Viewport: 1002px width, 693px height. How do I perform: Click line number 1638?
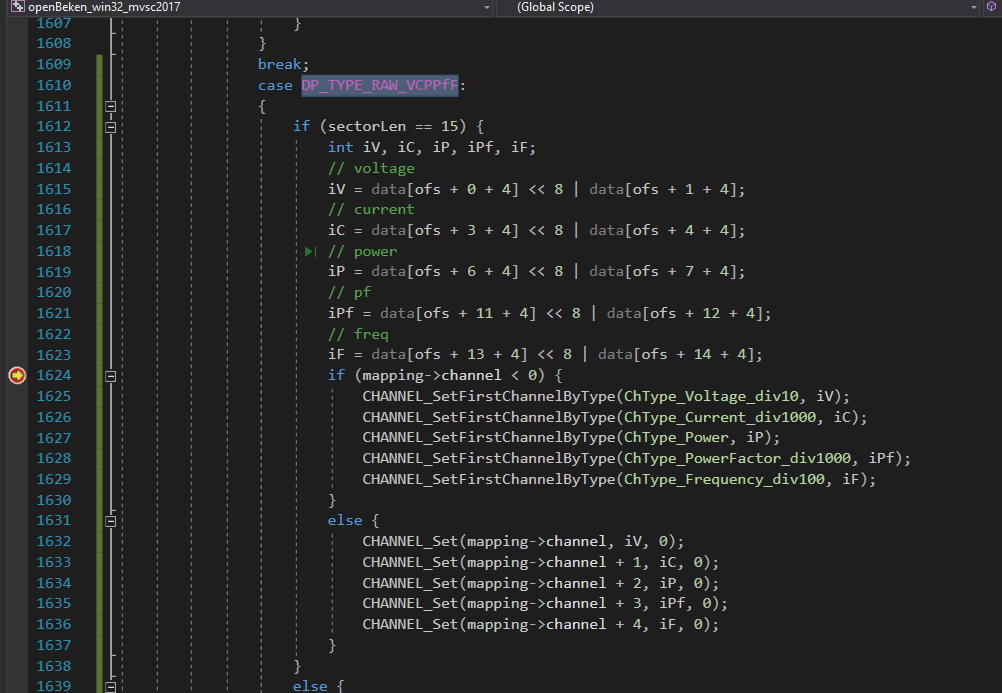(54, 666)
